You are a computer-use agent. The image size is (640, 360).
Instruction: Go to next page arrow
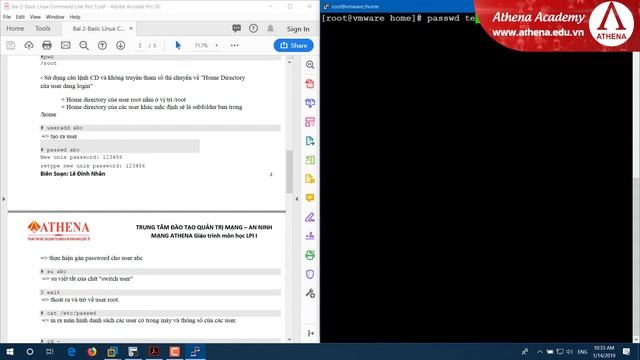coord(120,45)
